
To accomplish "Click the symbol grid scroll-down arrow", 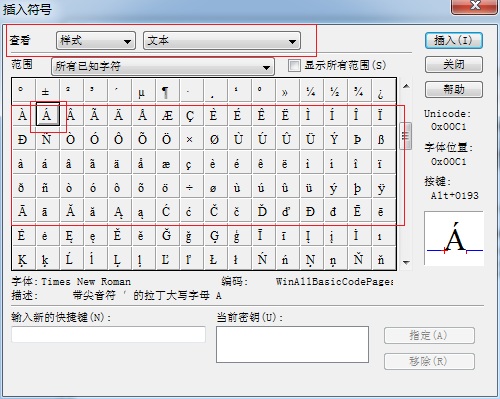I will pos(406,262).
